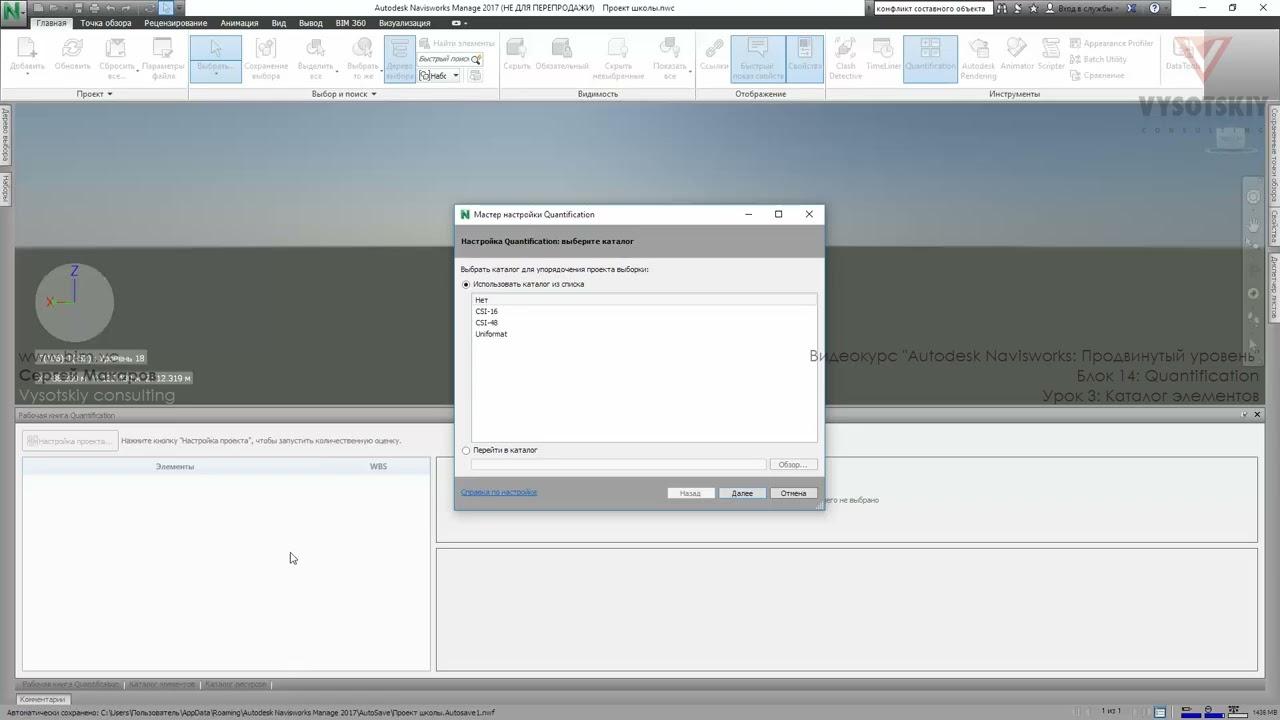Viewport: 1280px width, 720px height.
Task: Open the Комментарии panel tab
Action: [x=43, y=700]
